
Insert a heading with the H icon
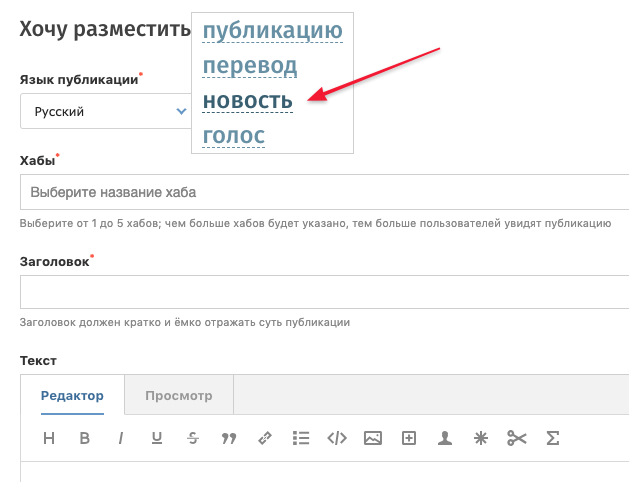(49, 438)
